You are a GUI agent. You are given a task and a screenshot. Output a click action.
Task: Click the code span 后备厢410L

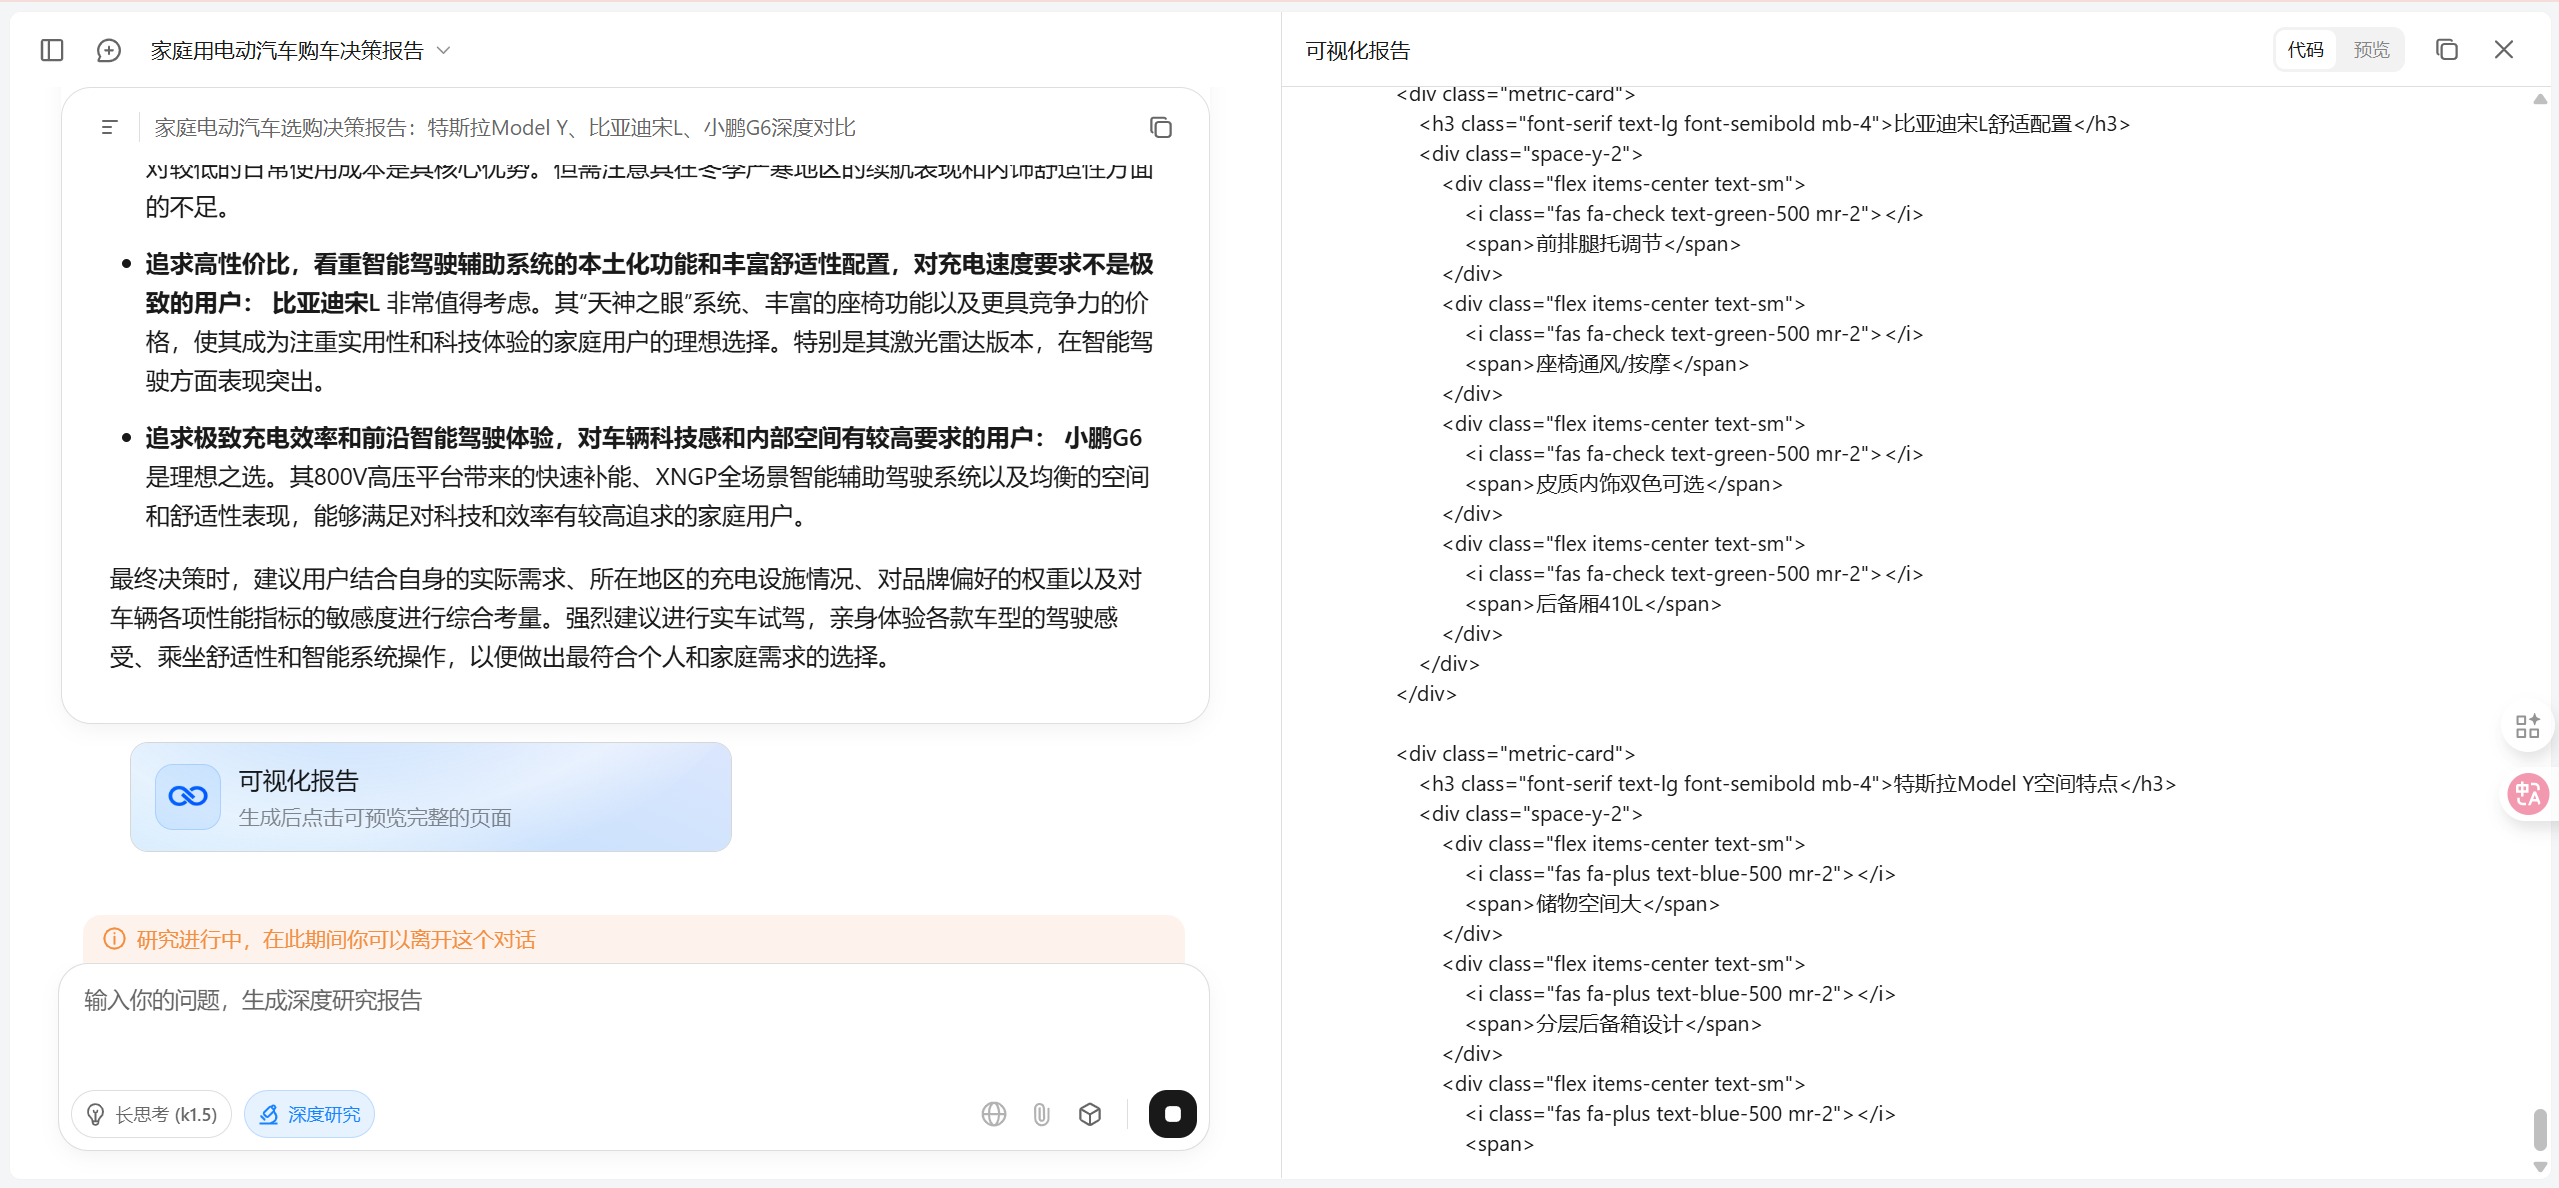pos(1593,604)
